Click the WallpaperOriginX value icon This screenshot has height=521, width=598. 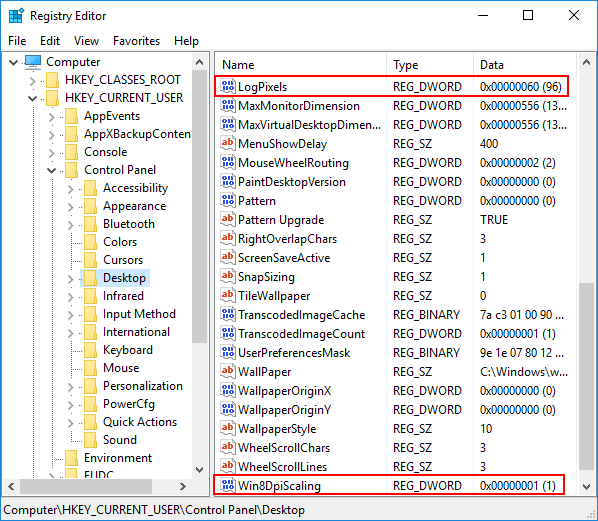[228, 391]
